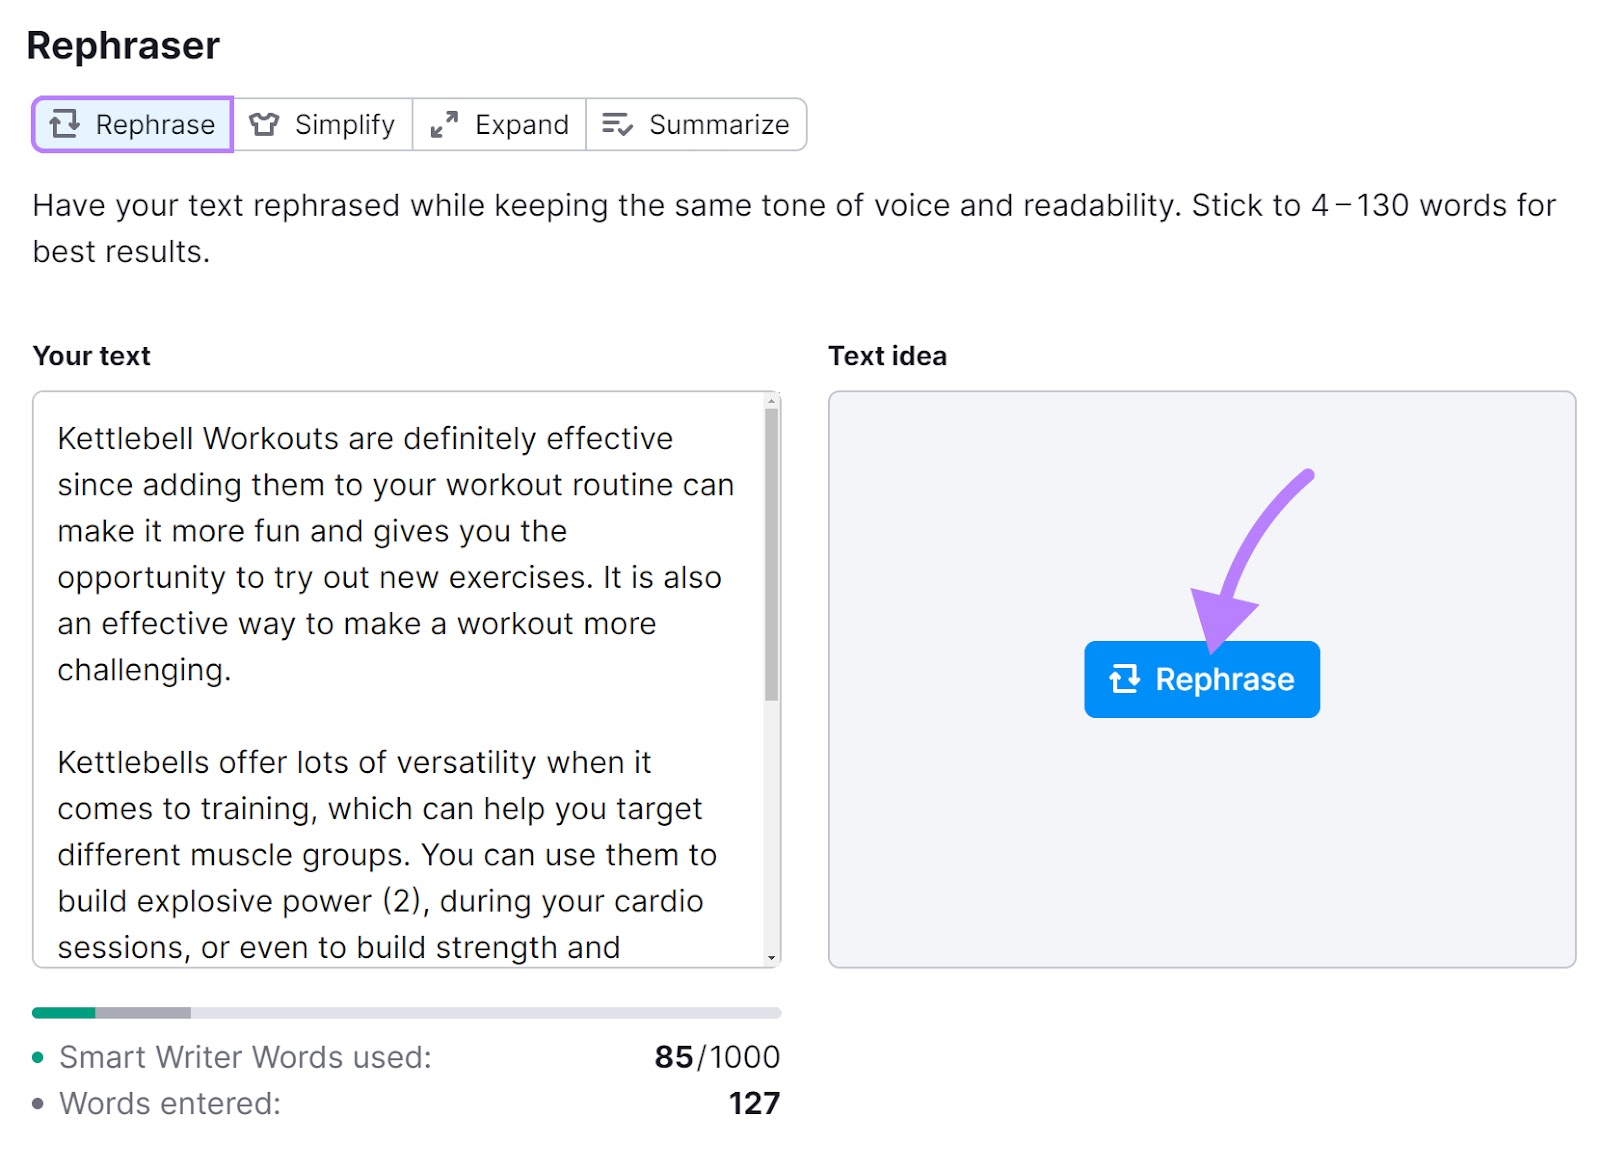Viewport: 1600px width, 1171px height.
Task: Click the 85/1000 words counter
Action: (717, 1057)
